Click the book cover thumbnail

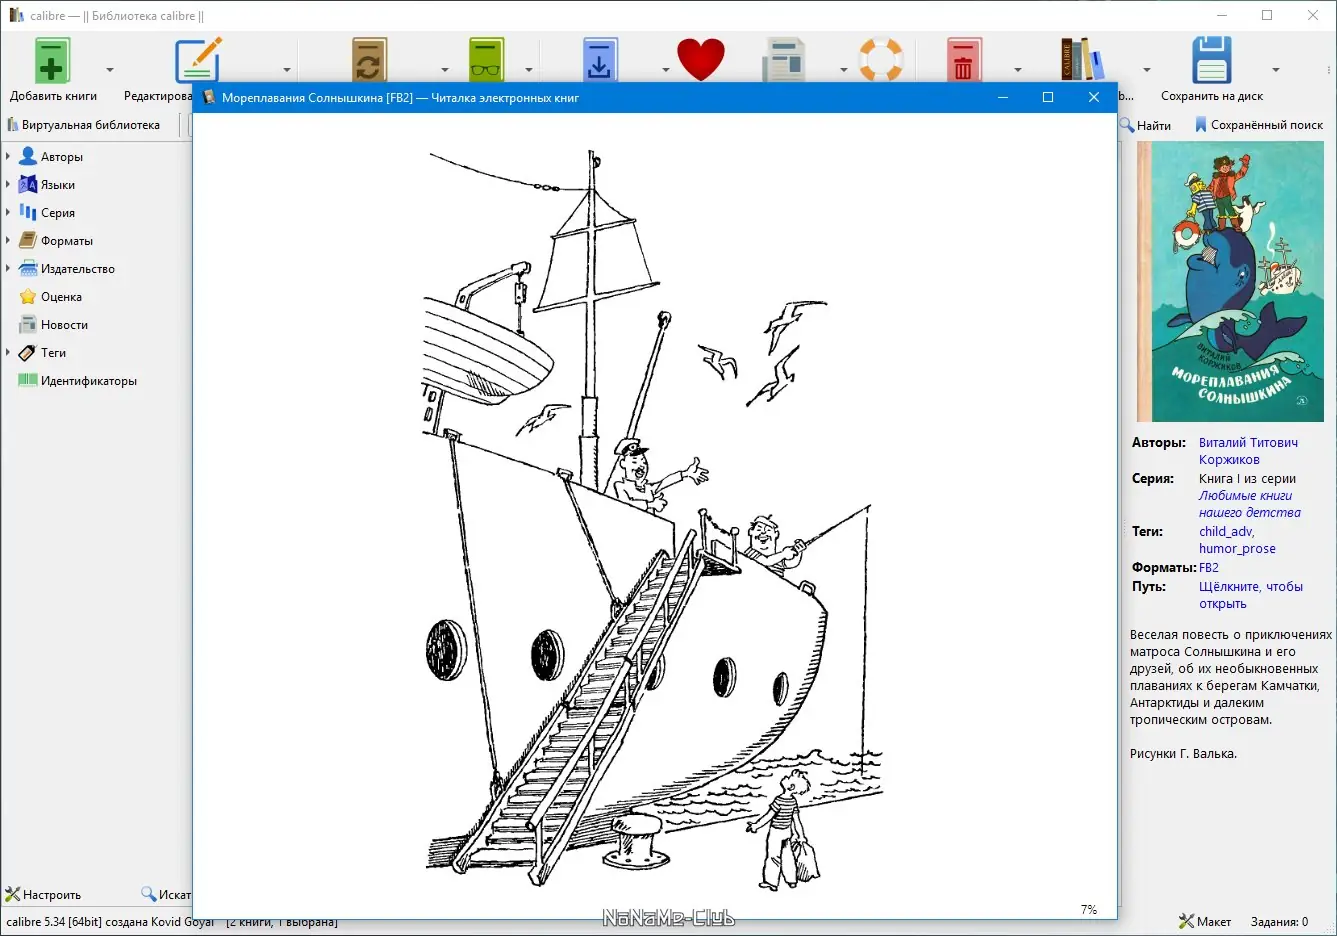[x=1230, y=281]
